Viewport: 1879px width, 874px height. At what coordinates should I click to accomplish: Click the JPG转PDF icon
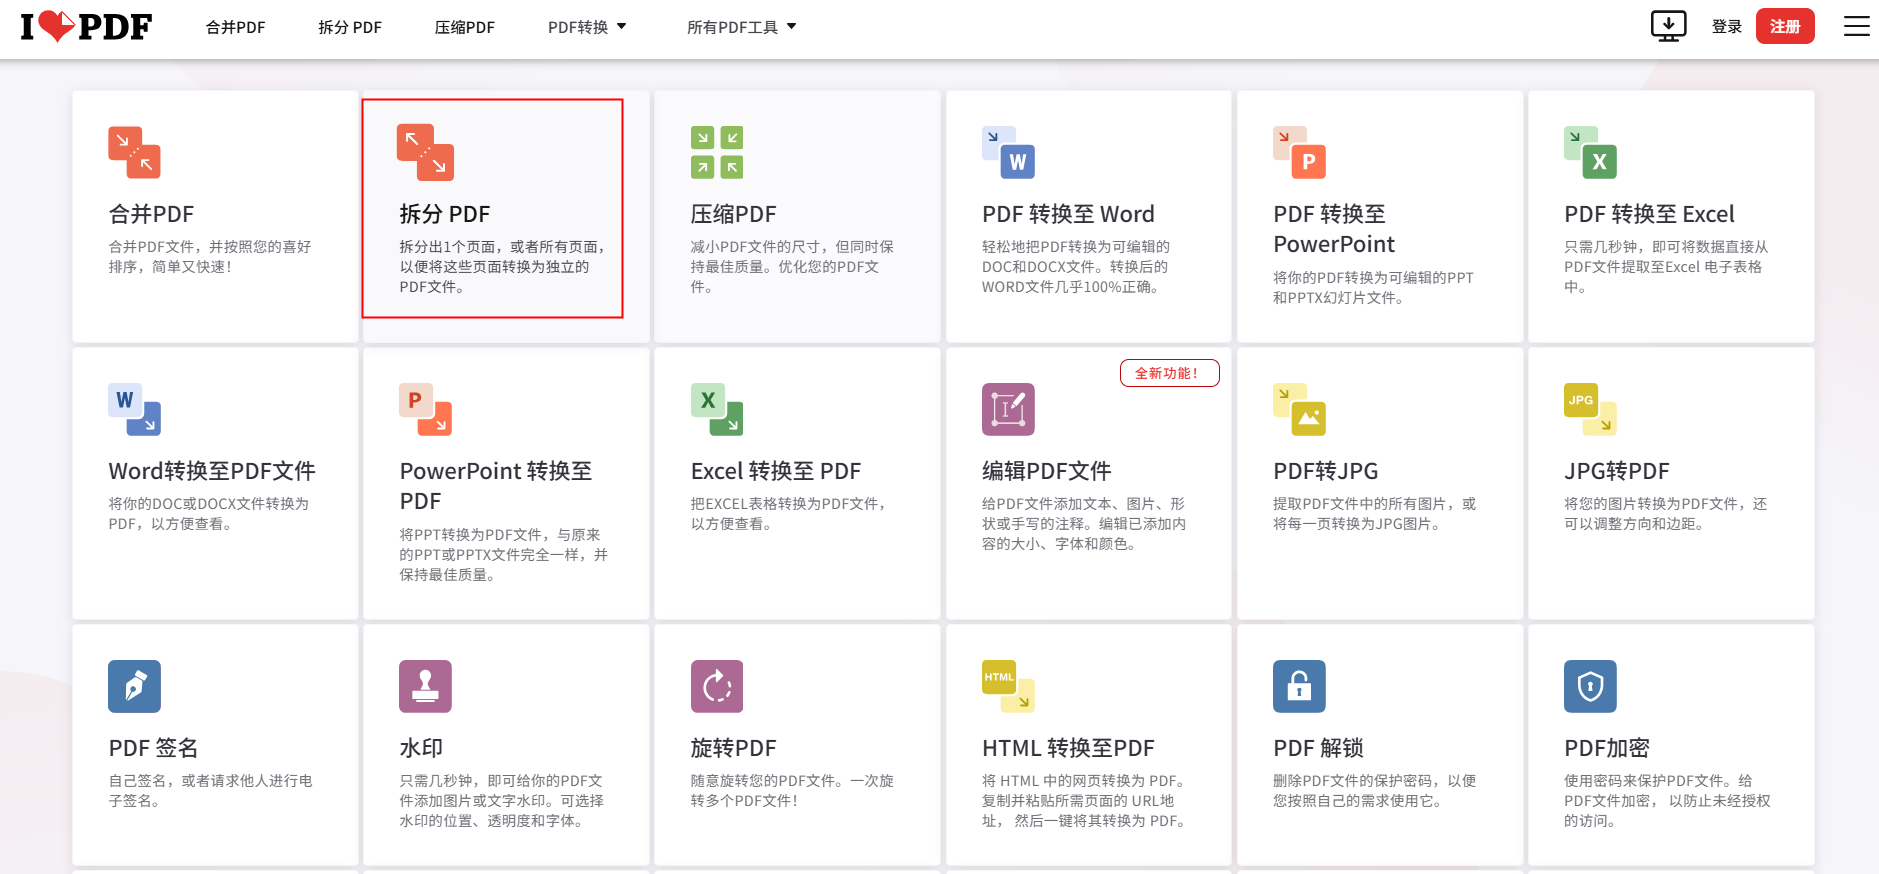tap(1590, 410)
